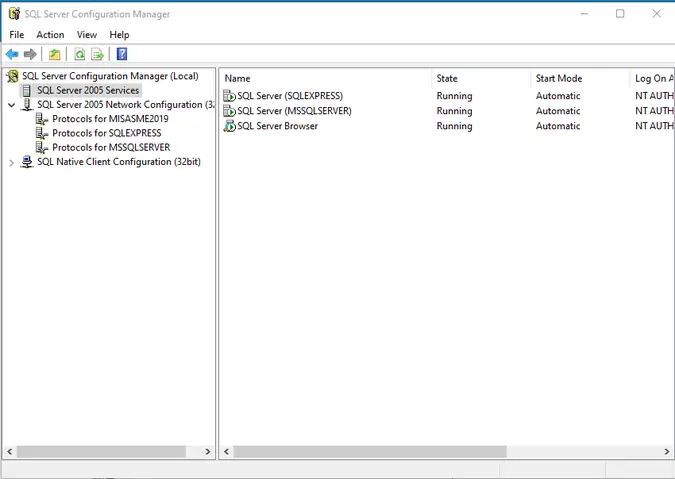675x479 pixels.
Task: Collapse the SQL Server 2005 Network Configuration node
Action: coord(12,105)
